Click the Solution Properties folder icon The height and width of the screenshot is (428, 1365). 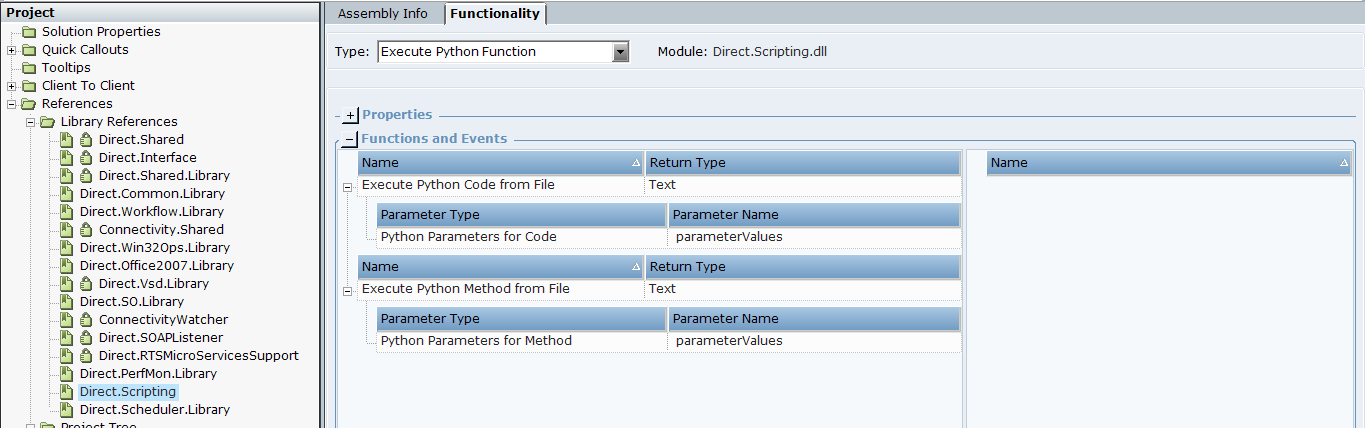click(x=29, y=32)
